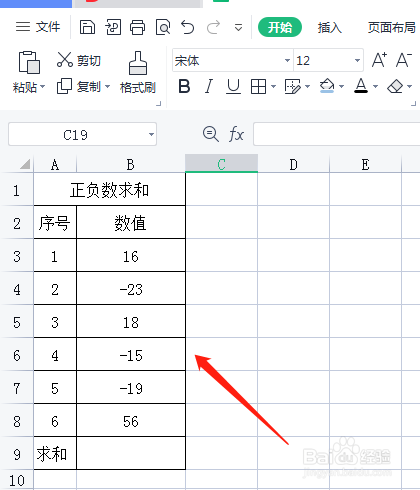The image size is (420, 490).
Task: Click the fx insert function icon
Action: click(x=236, y=134)
